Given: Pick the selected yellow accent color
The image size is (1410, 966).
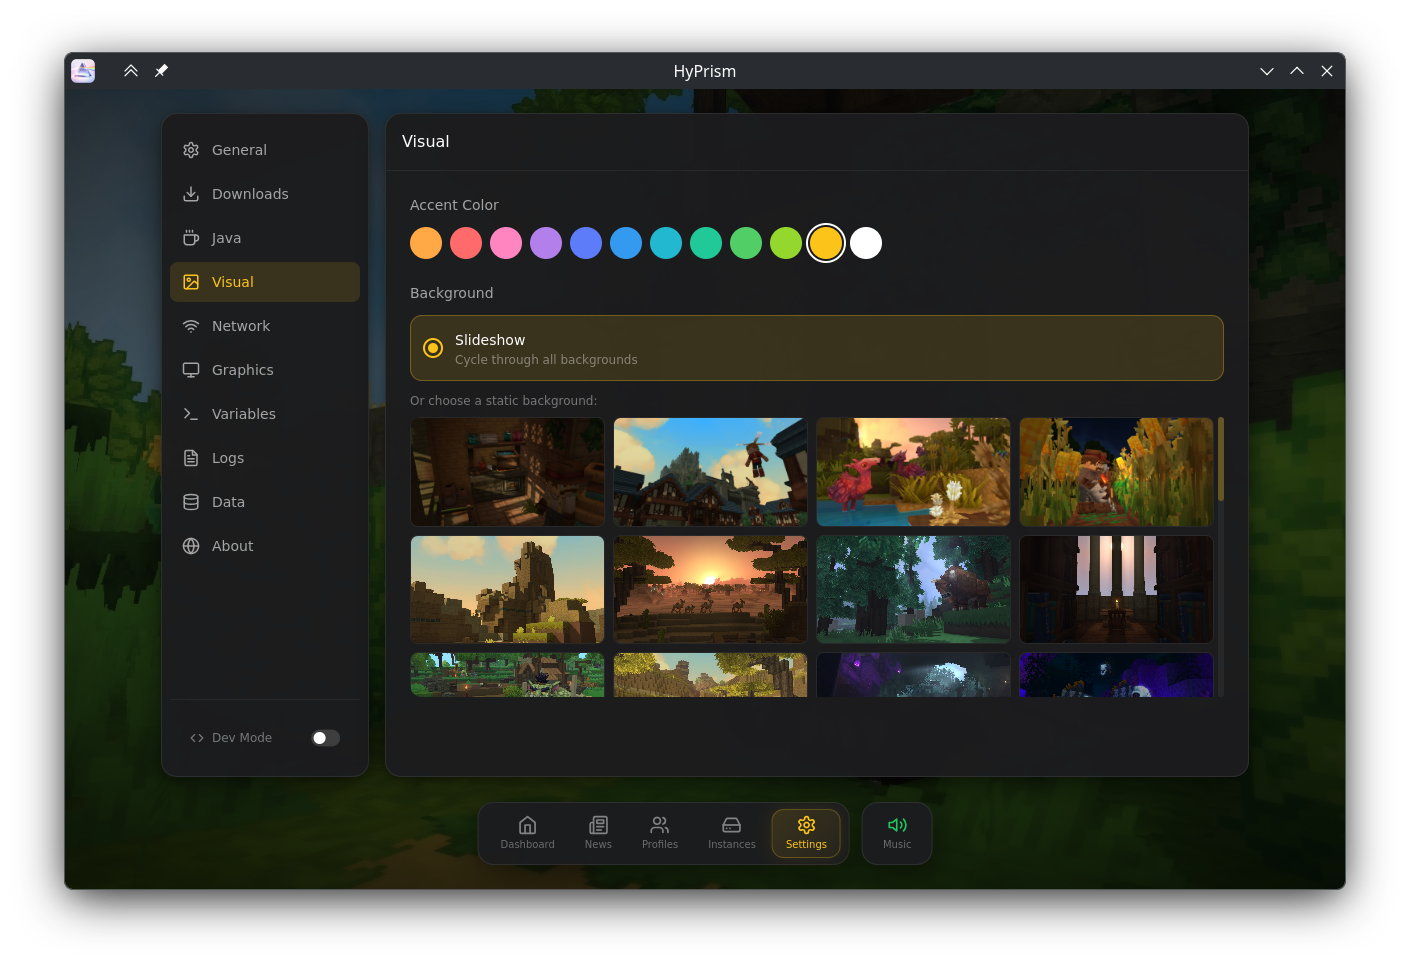Looking at the screenshot, I should (826, 243).
